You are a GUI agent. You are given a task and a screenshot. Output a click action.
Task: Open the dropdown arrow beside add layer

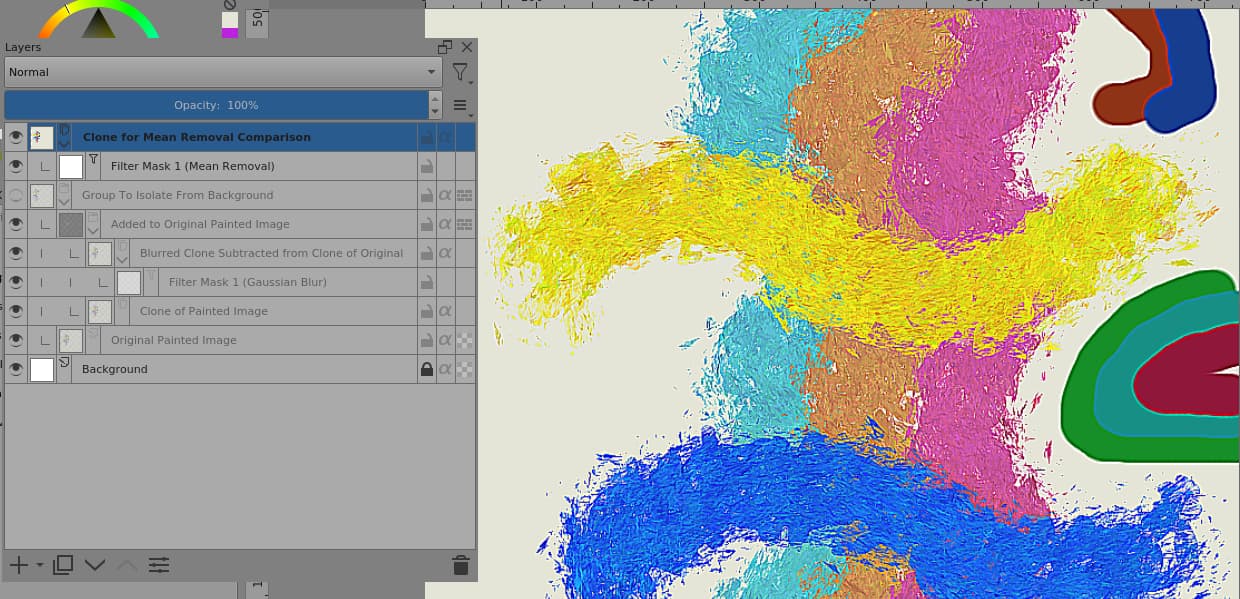click(x=40, y=566)
